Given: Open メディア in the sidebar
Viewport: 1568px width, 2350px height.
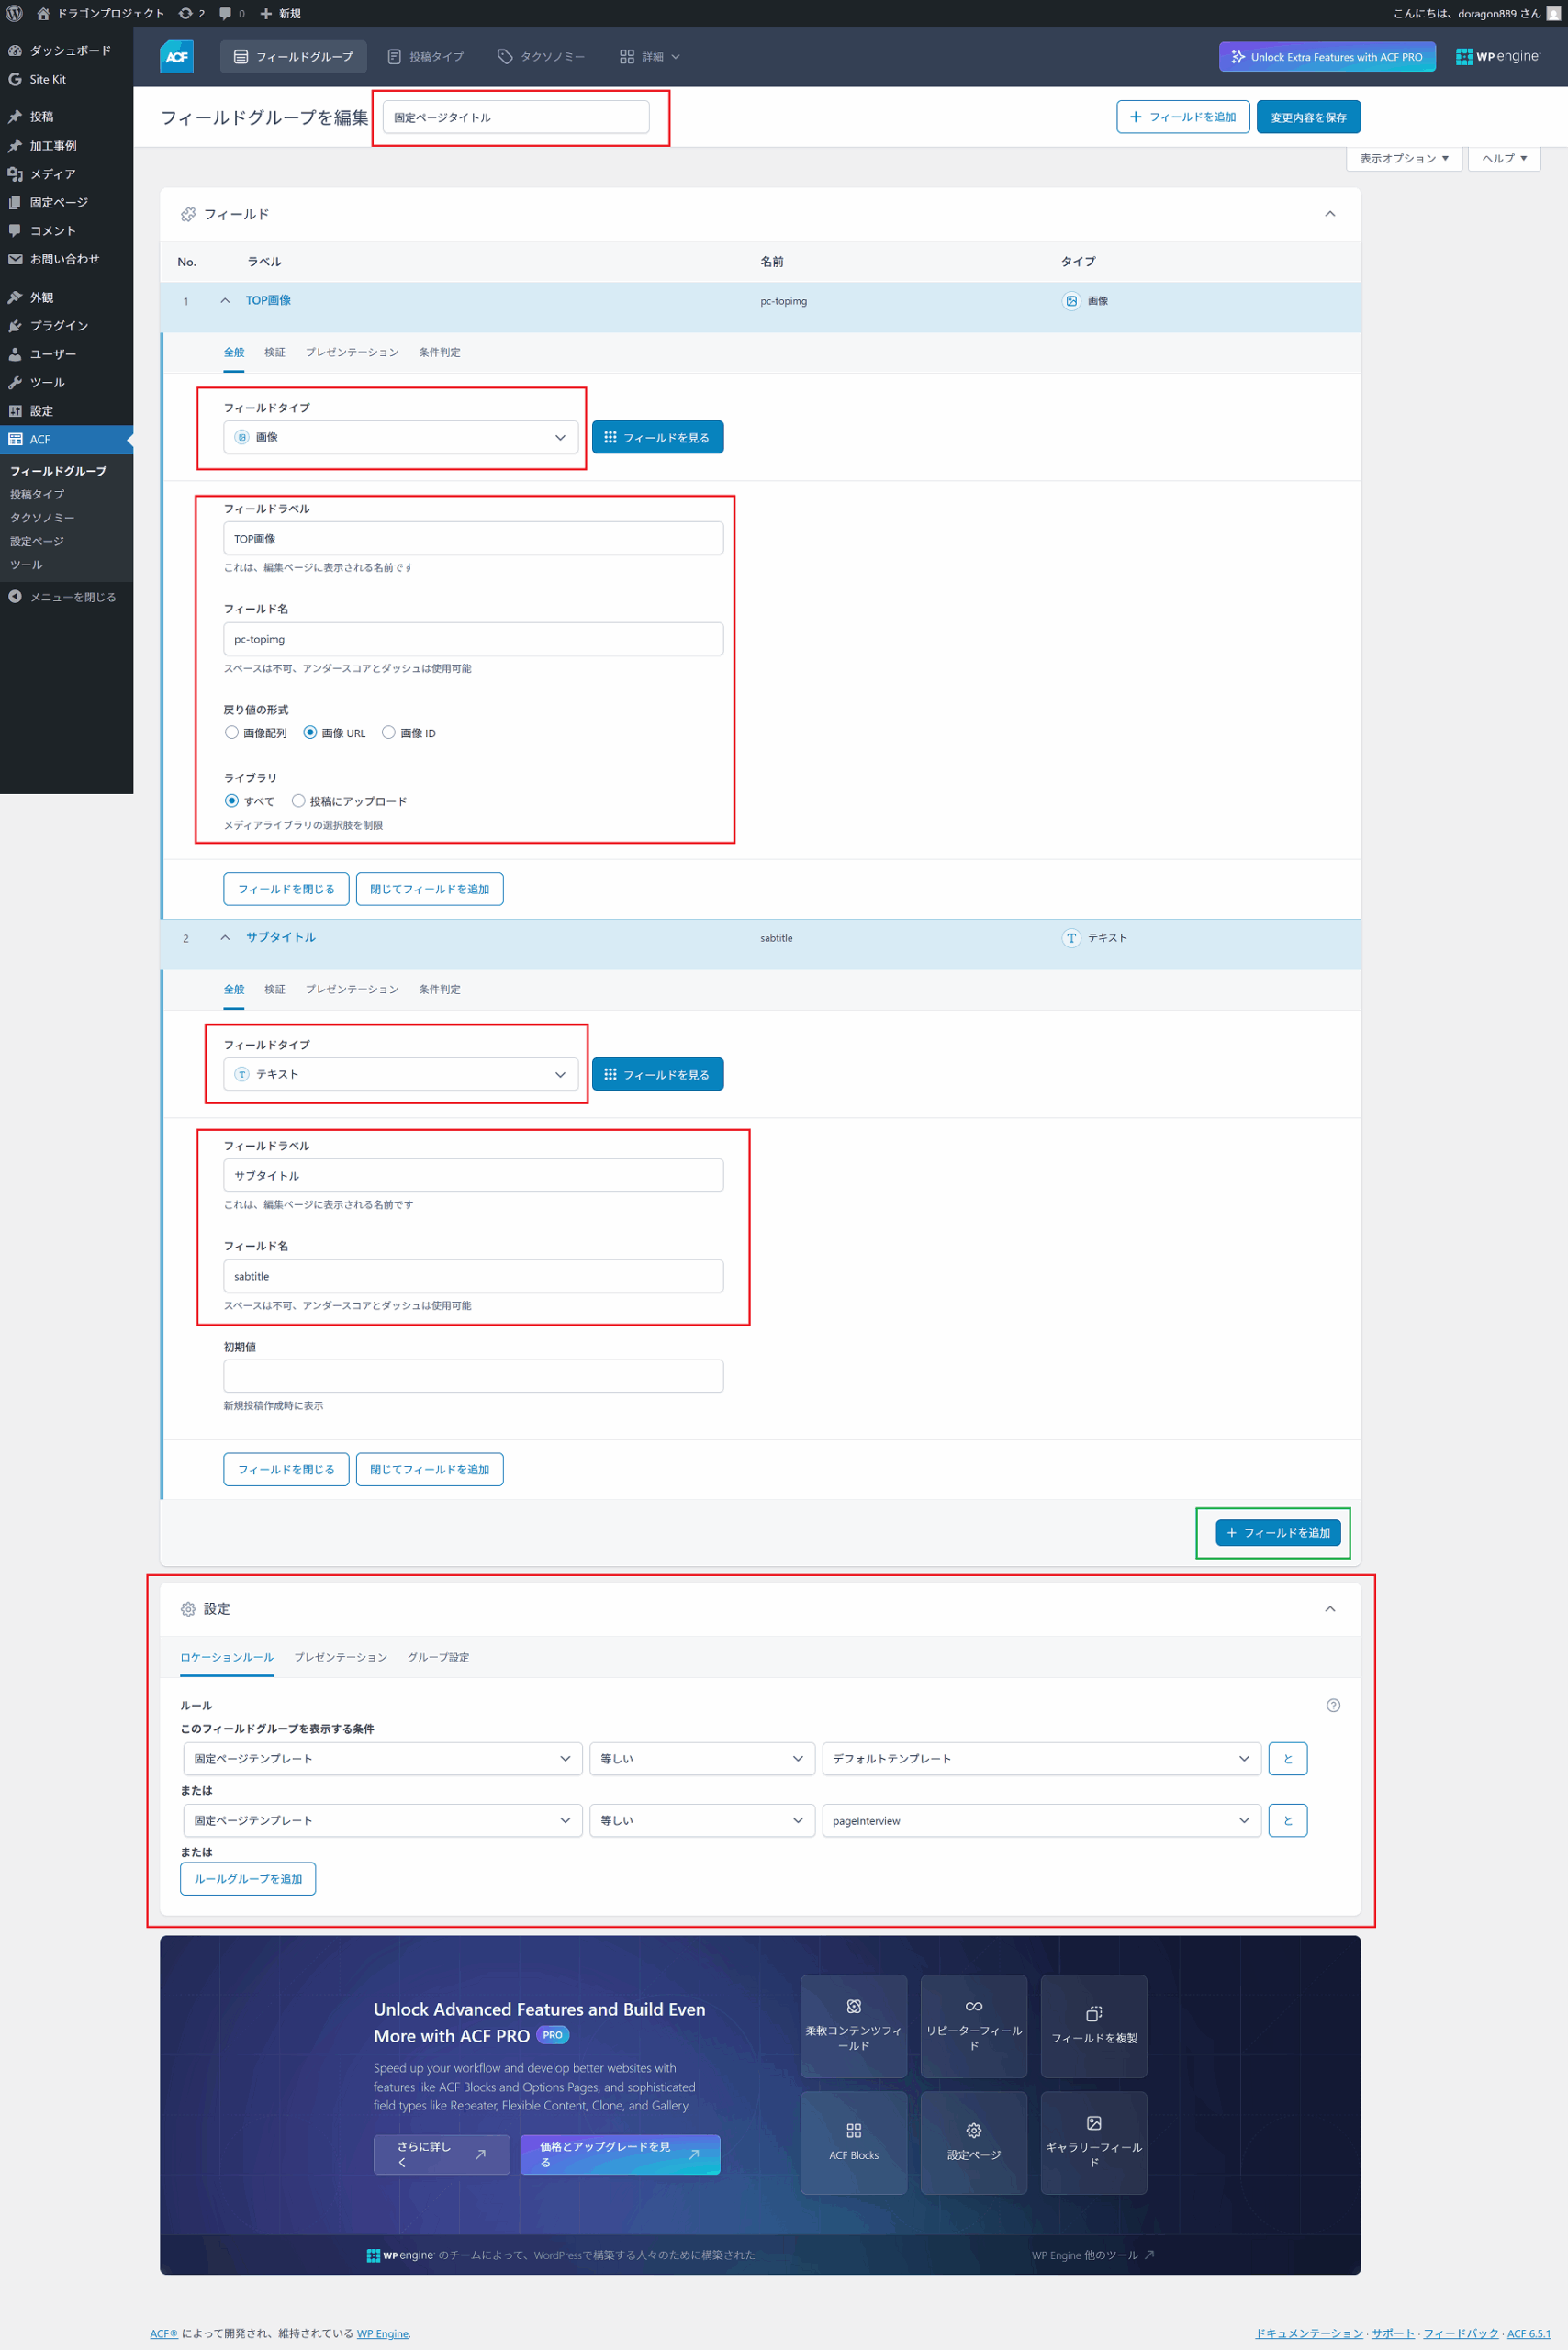Looking at the screenshot, I should click(x=52, y=174).
